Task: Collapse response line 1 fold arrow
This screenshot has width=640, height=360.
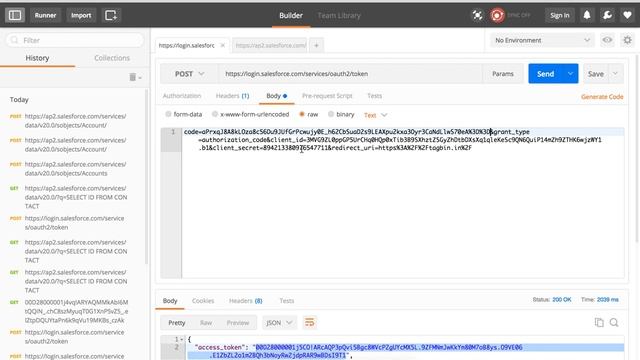Action: pyautogui.click(x=181, y=339)
